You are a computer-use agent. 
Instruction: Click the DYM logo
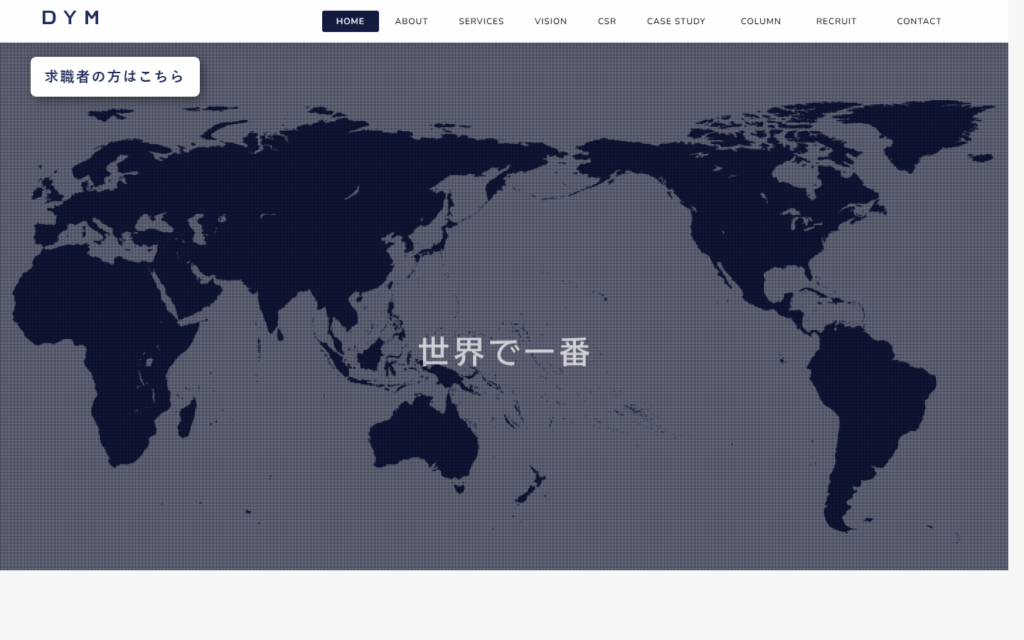[70, 18]
